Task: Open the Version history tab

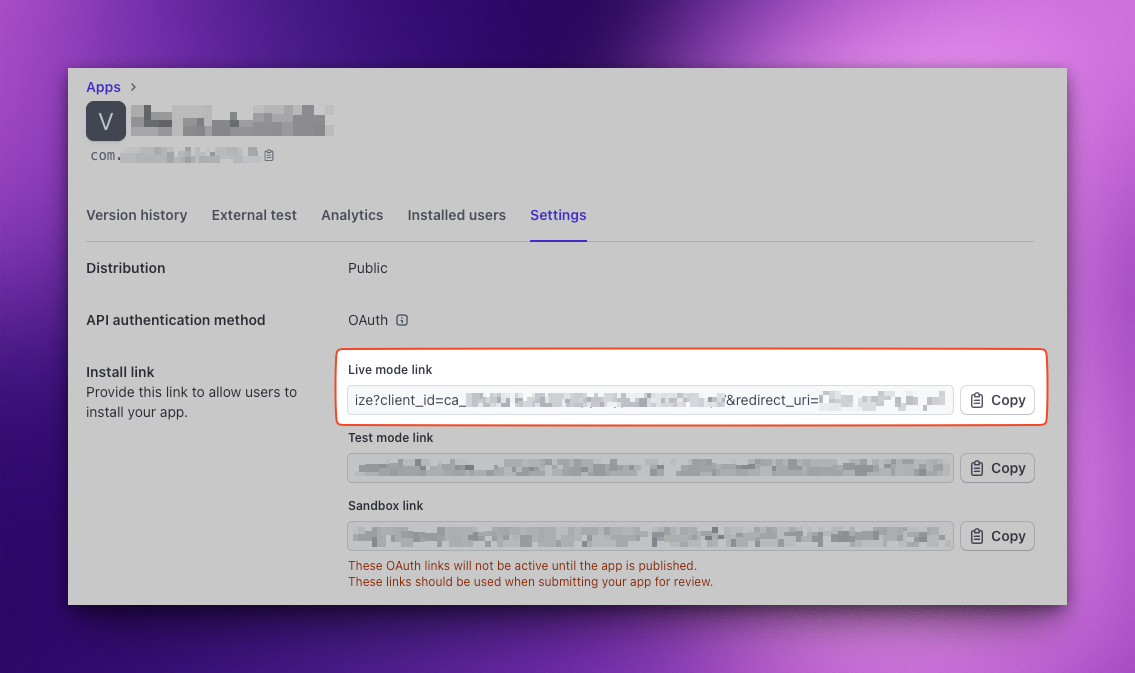Action: point(137,215)
